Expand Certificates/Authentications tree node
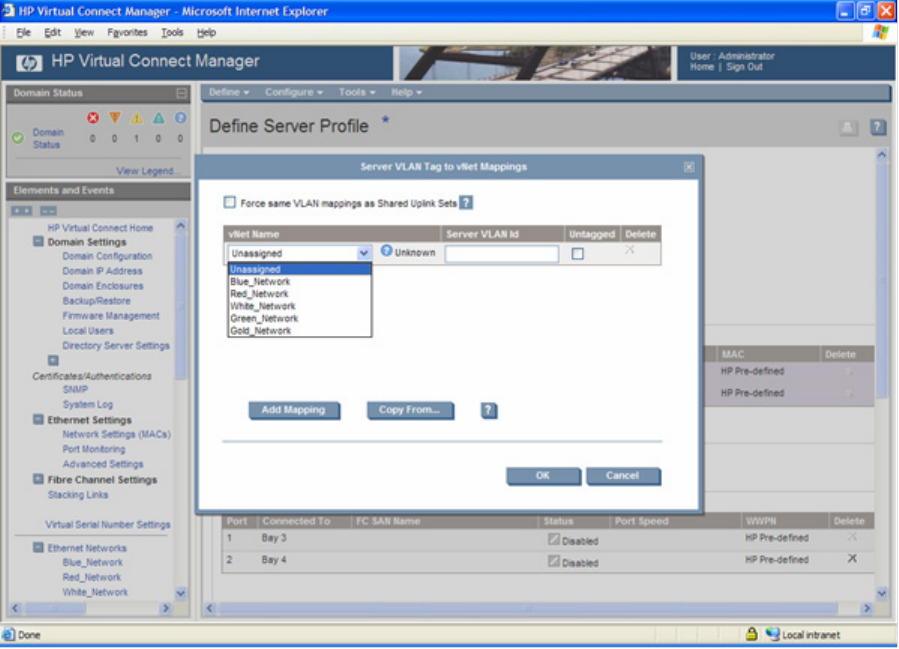This screenshot has width=899, height=649. point(53,361)
